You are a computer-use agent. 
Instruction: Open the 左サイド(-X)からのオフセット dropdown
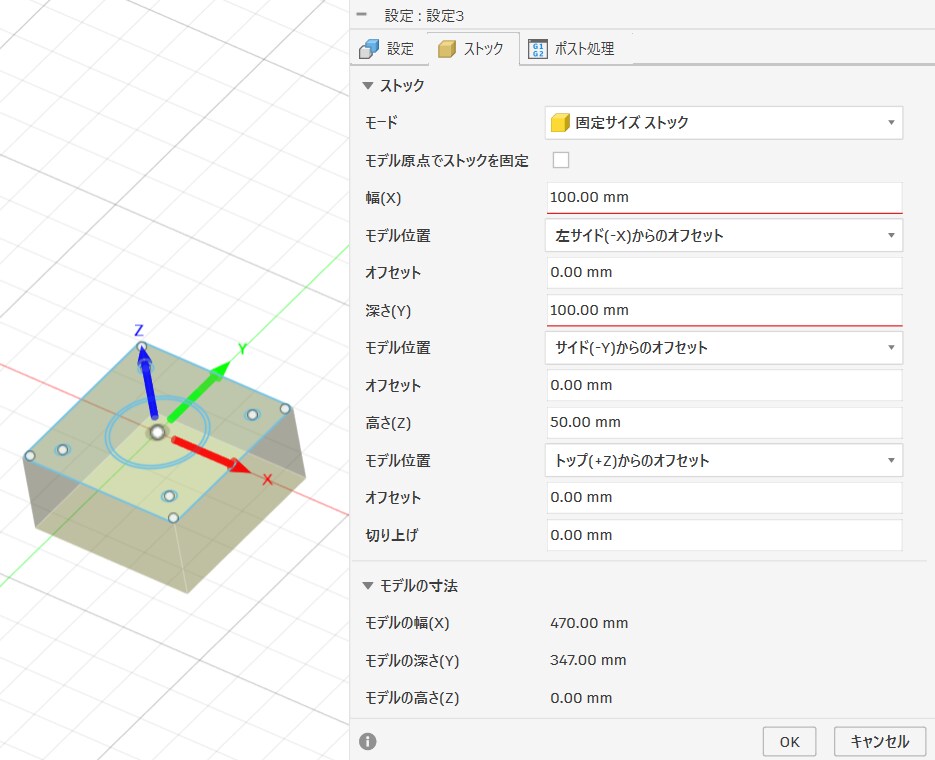click(723, 235)
